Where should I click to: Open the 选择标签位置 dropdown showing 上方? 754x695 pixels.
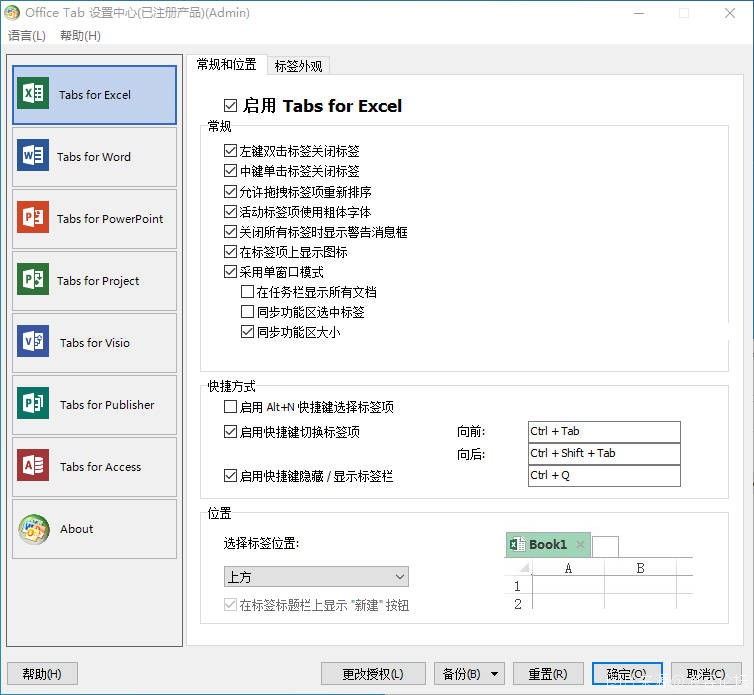click(316, 576)
